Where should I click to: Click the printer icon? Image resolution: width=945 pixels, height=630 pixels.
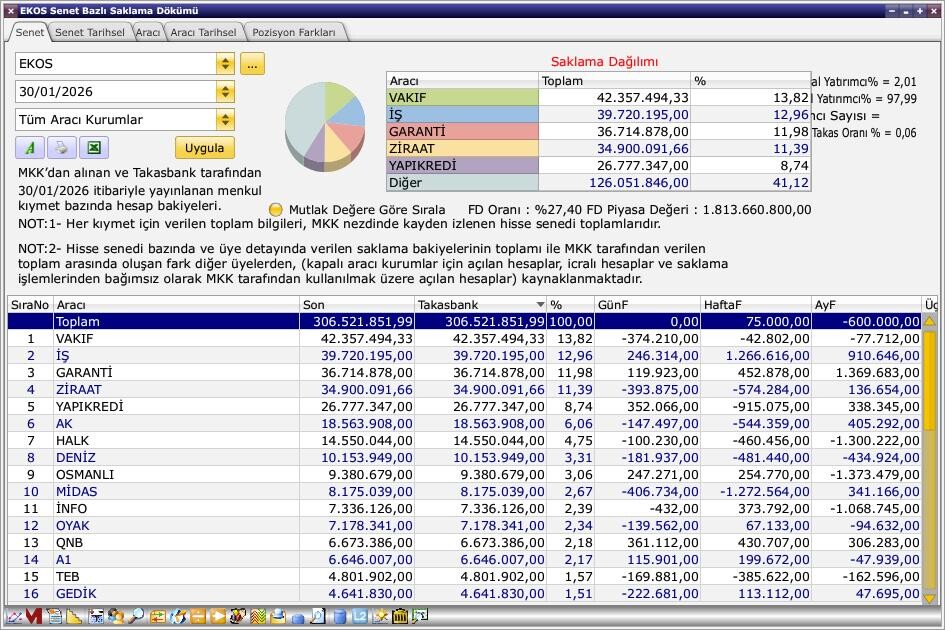(61, 148)
